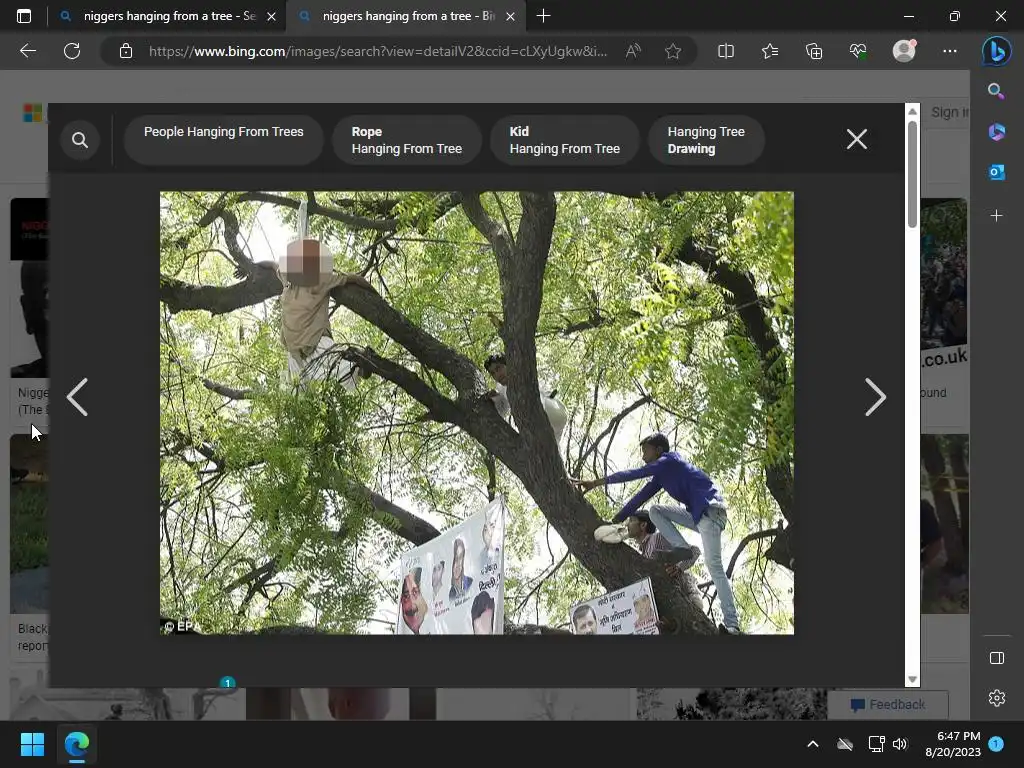Open the Outlook sidebar icon

coord(997,172)
